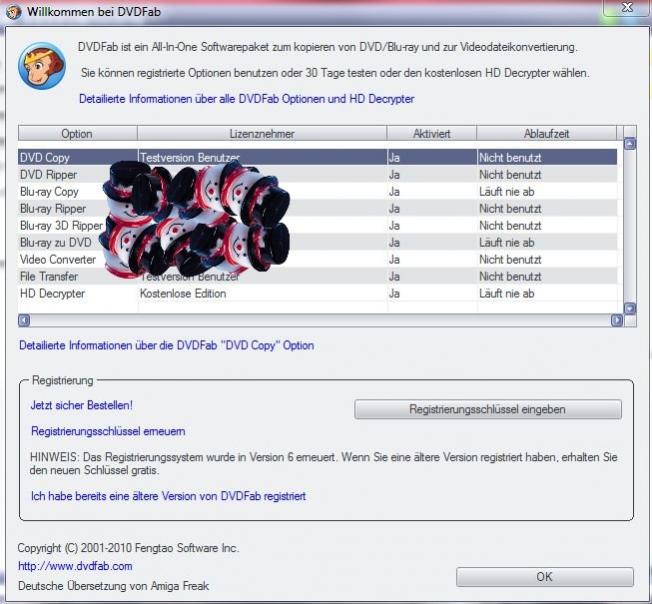
Task: Click the horizontal scroll right arrow
Action: click(616, 321)
